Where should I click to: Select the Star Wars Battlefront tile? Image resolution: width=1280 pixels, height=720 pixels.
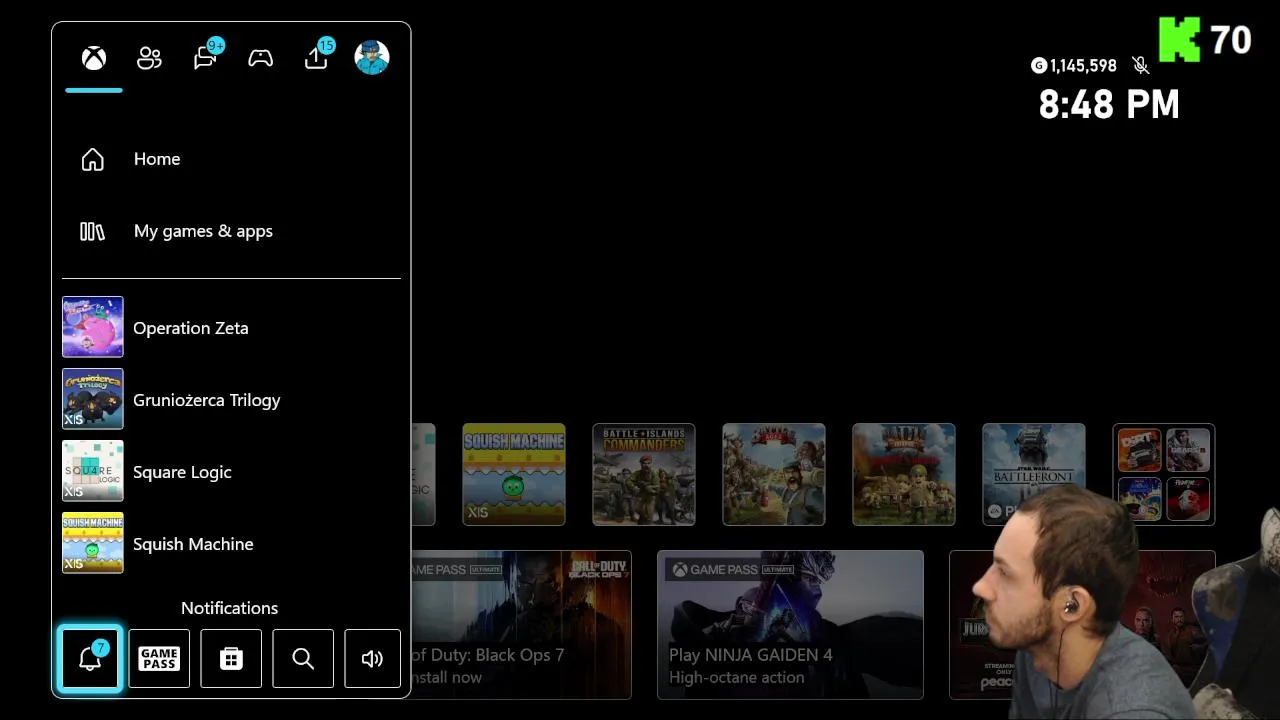tap(1034, 474)
